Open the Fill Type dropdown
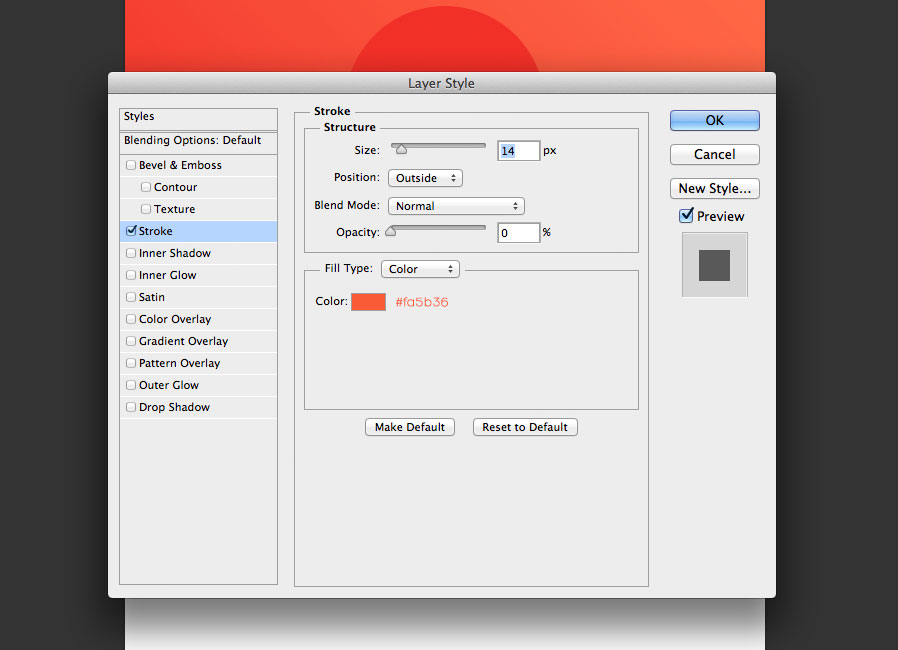 click(x=420, y=268)
